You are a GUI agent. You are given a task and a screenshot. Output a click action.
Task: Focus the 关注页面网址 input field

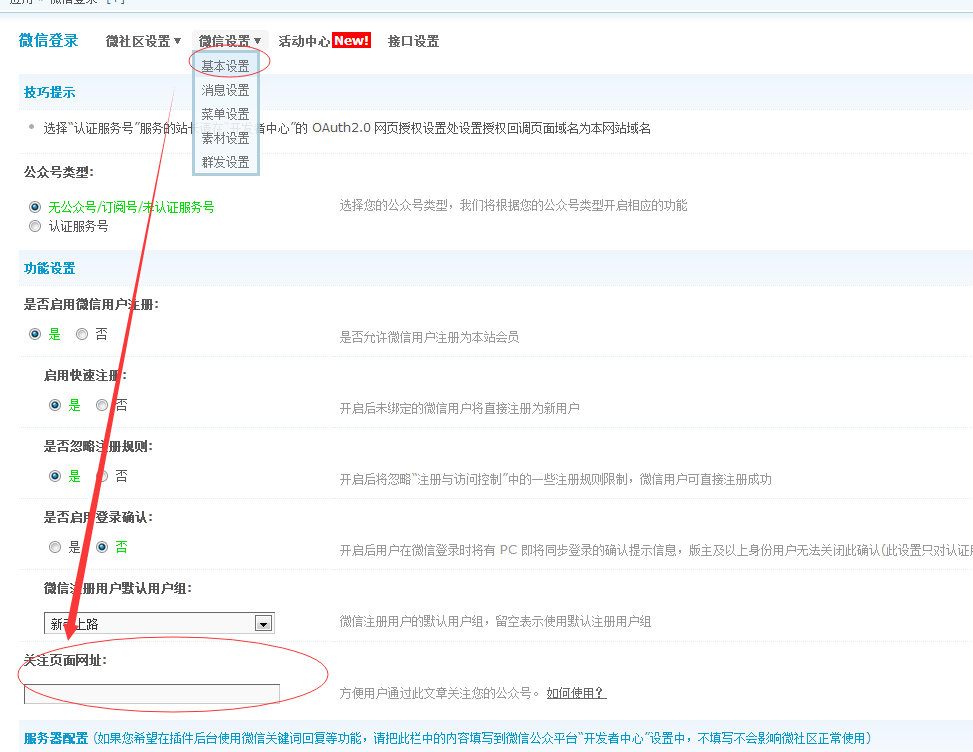151,694
